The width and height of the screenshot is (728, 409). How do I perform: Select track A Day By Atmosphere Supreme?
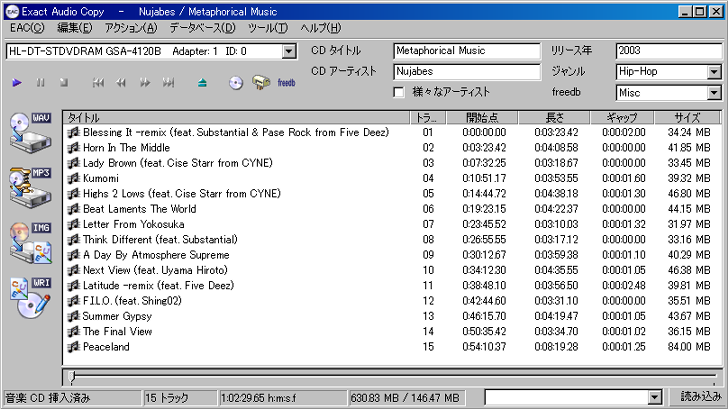point(156,255)
